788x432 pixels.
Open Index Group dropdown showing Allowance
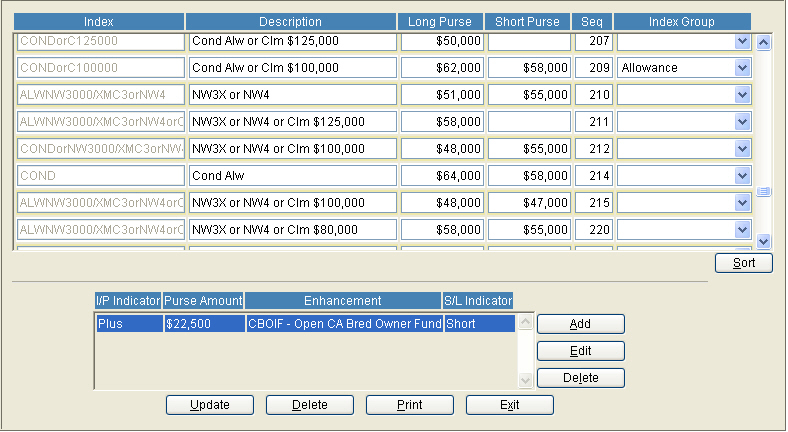(742, 68)
